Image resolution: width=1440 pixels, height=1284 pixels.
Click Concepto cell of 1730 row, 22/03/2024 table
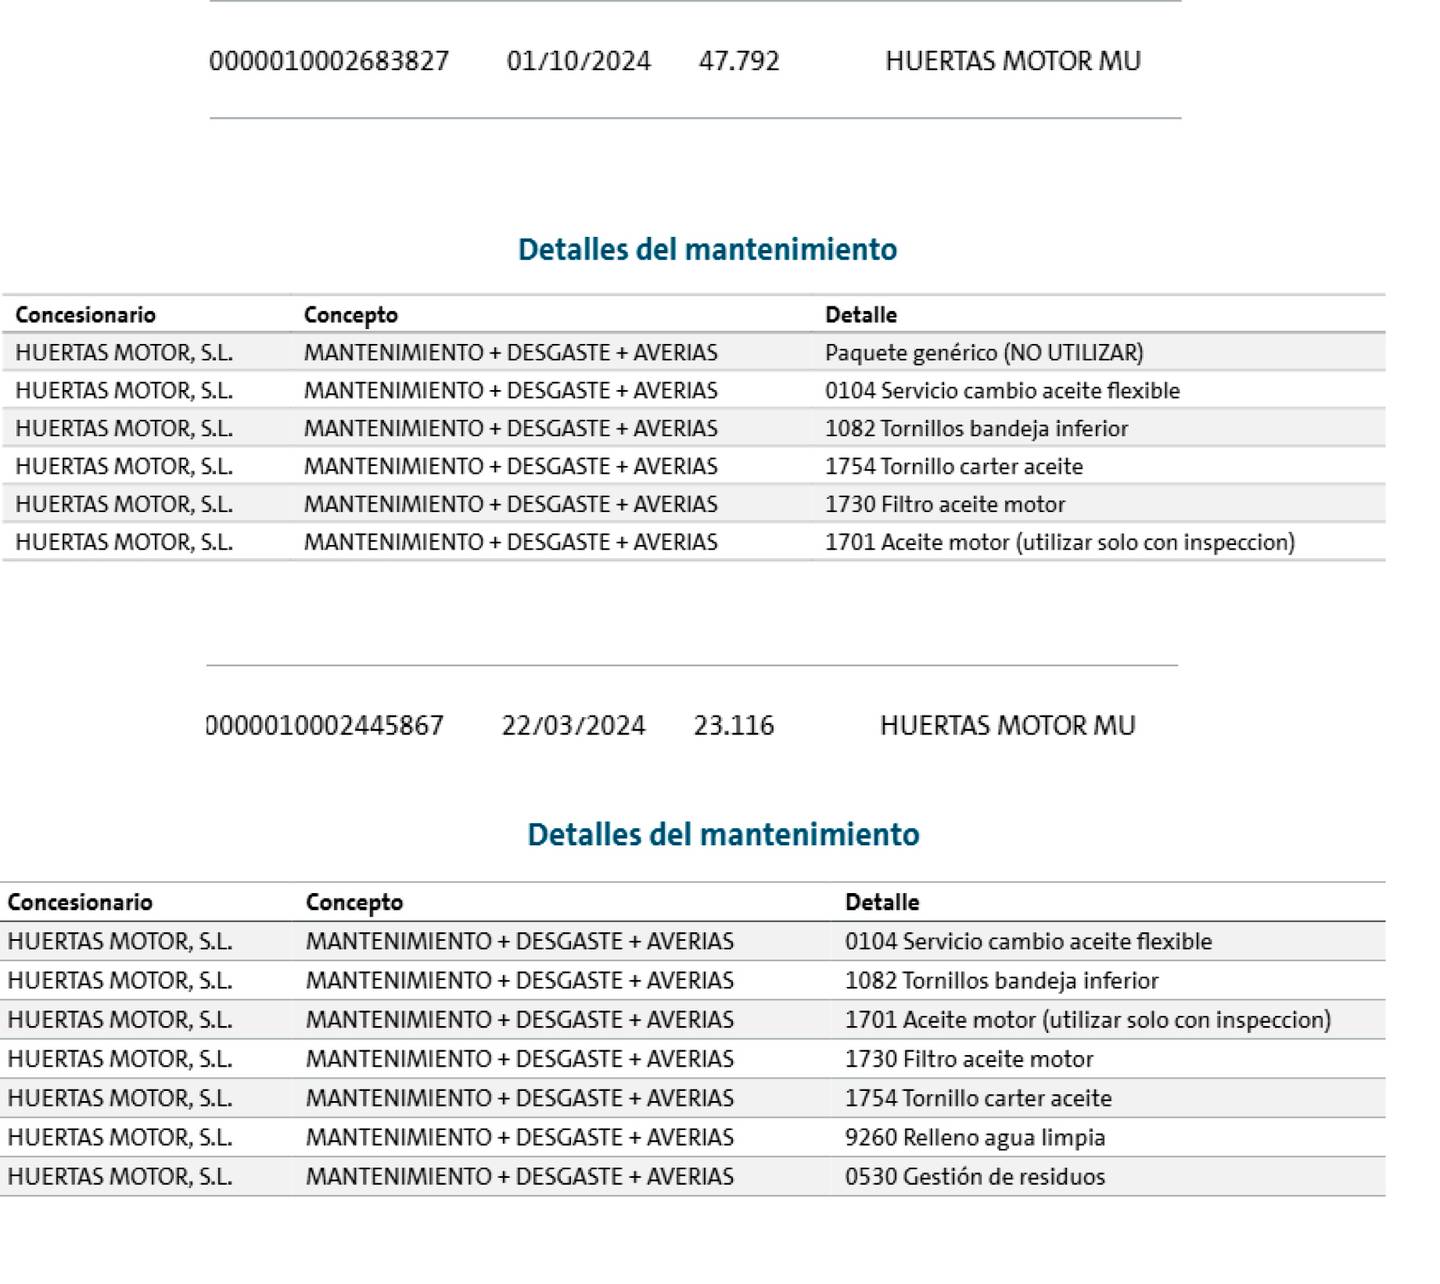[x=520, y=1059]
